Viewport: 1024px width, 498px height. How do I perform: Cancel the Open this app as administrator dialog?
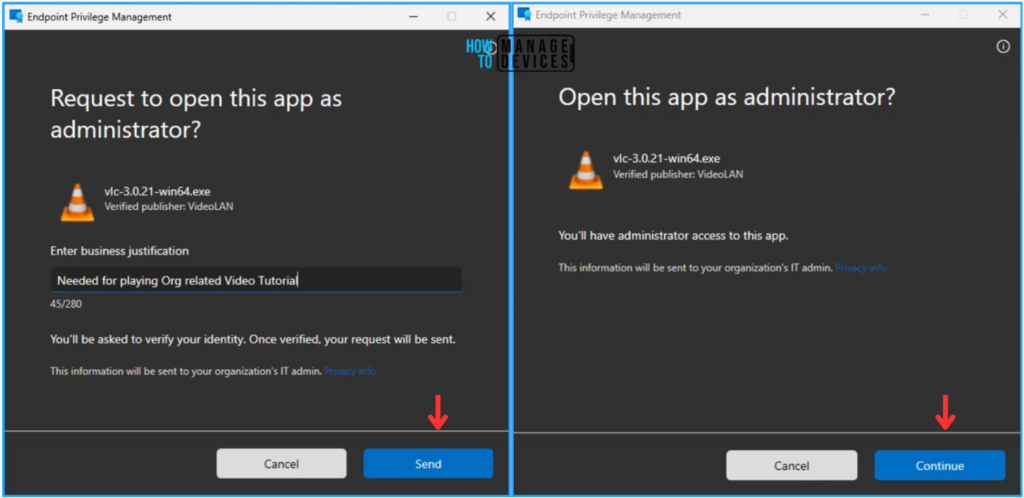point(792,465)
